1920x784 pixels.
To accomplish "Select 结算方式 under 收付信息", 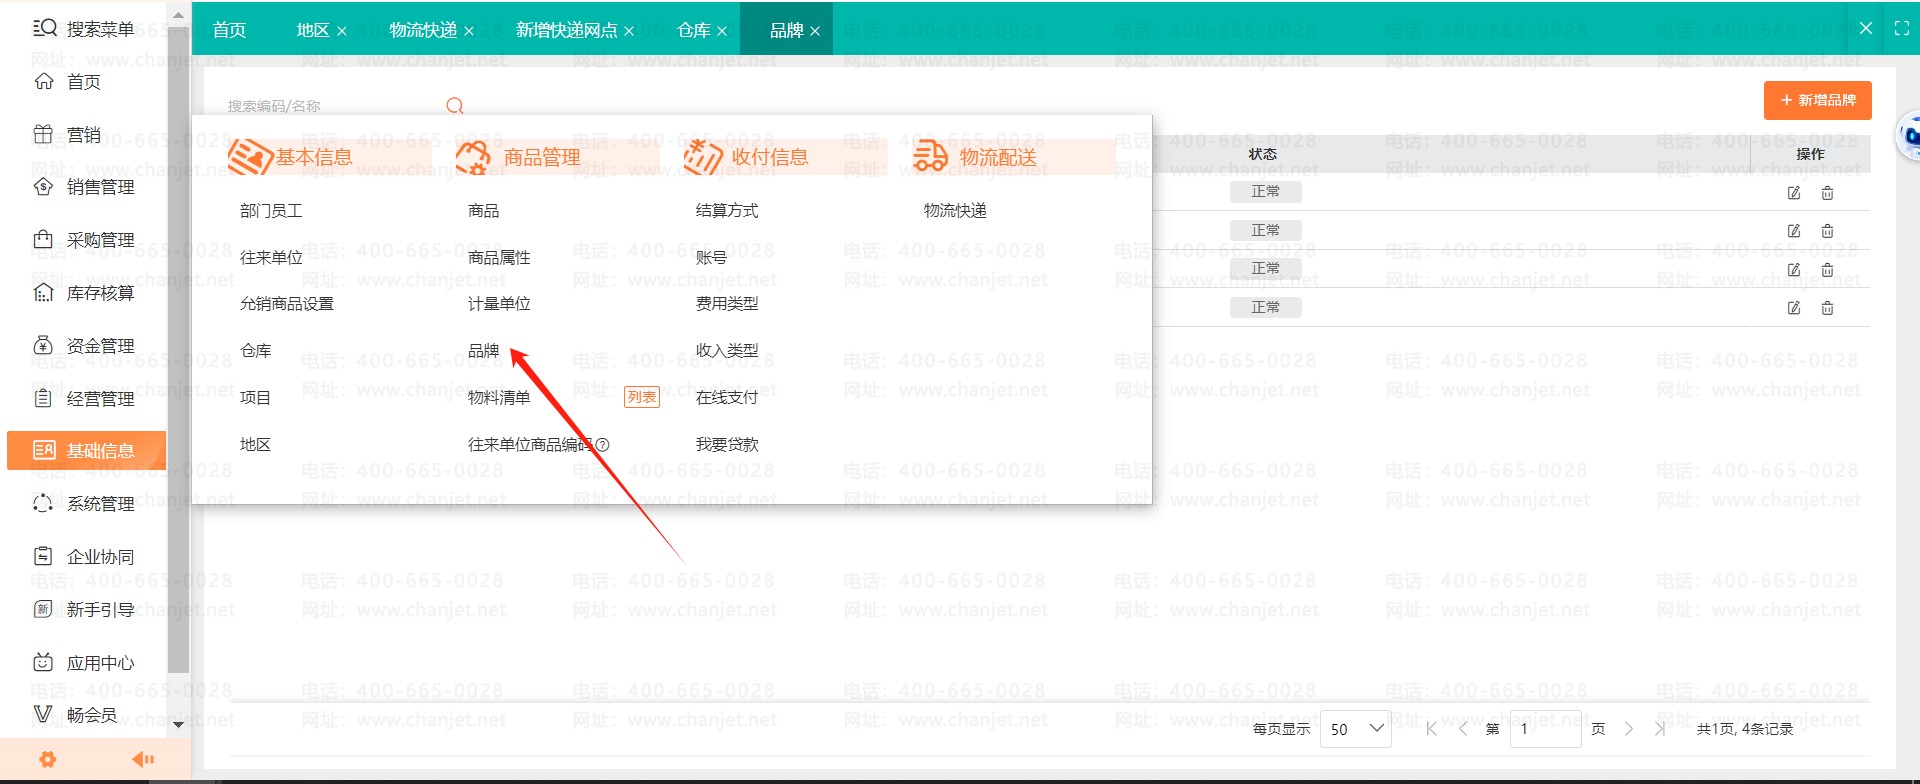I will (727, 211).
